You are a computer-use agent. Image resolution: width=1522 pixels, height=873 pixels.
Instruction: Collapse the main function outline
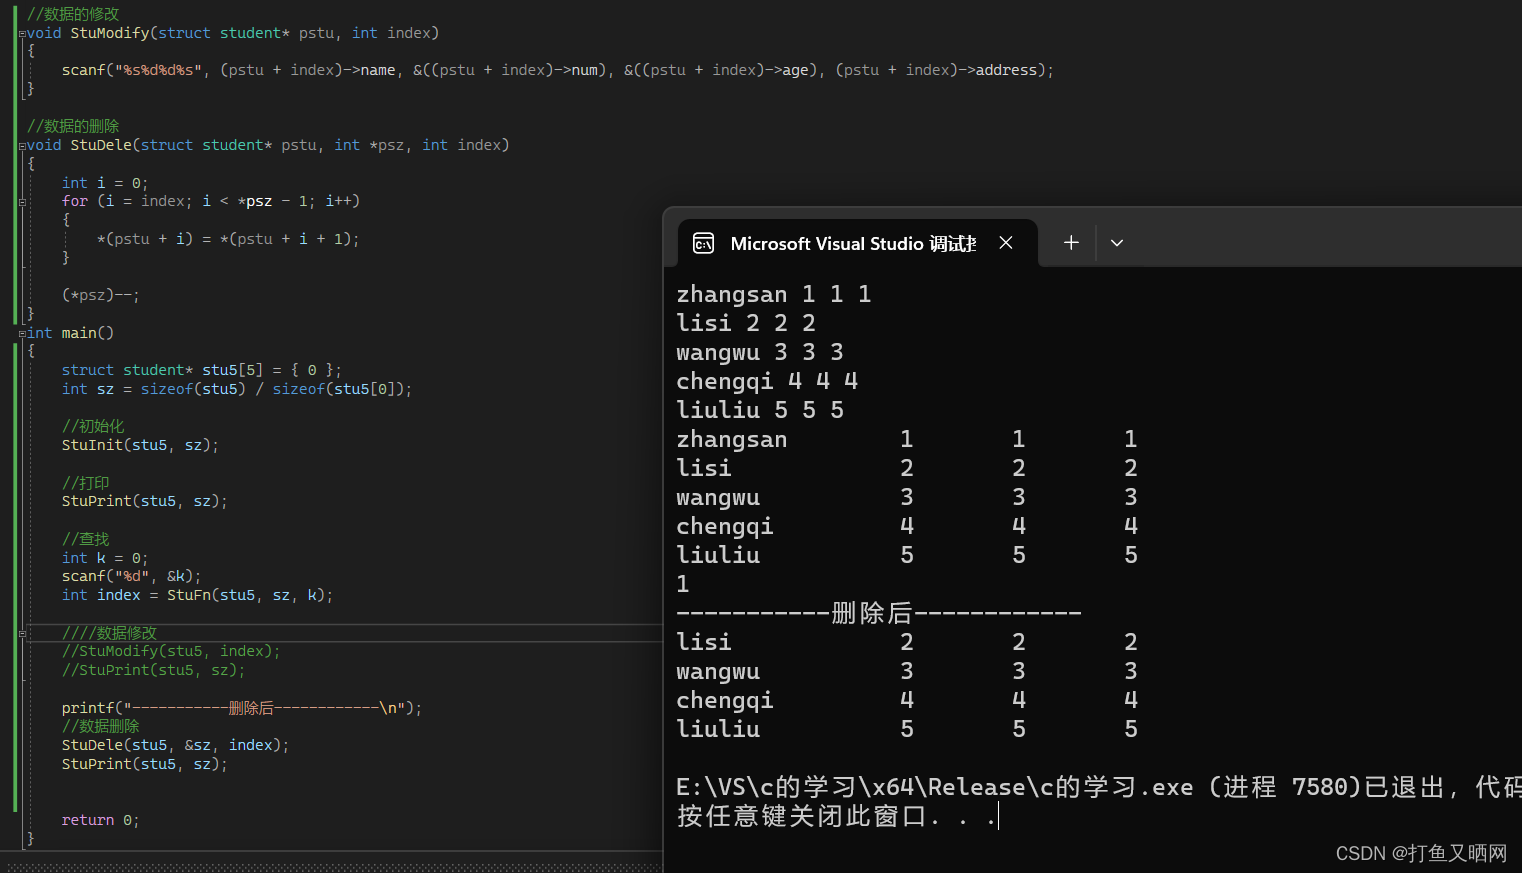pyautogui.click(x=22, y=334)
